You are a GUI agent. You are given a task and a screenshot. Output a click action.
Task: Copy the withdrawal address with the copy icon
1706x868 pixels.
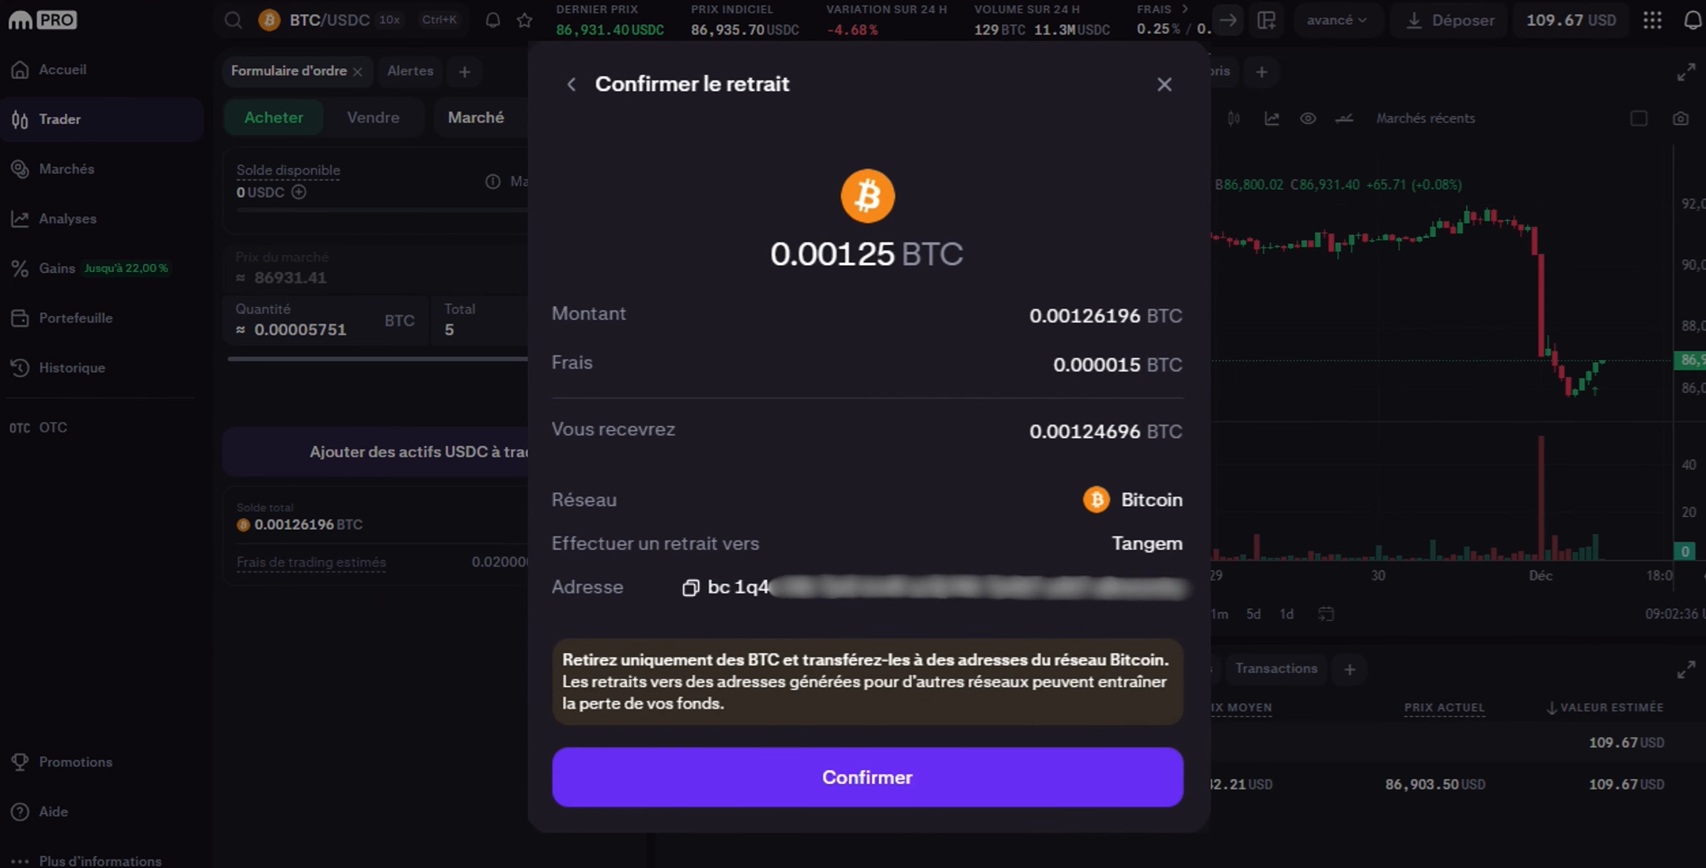(x=690, y=588)
